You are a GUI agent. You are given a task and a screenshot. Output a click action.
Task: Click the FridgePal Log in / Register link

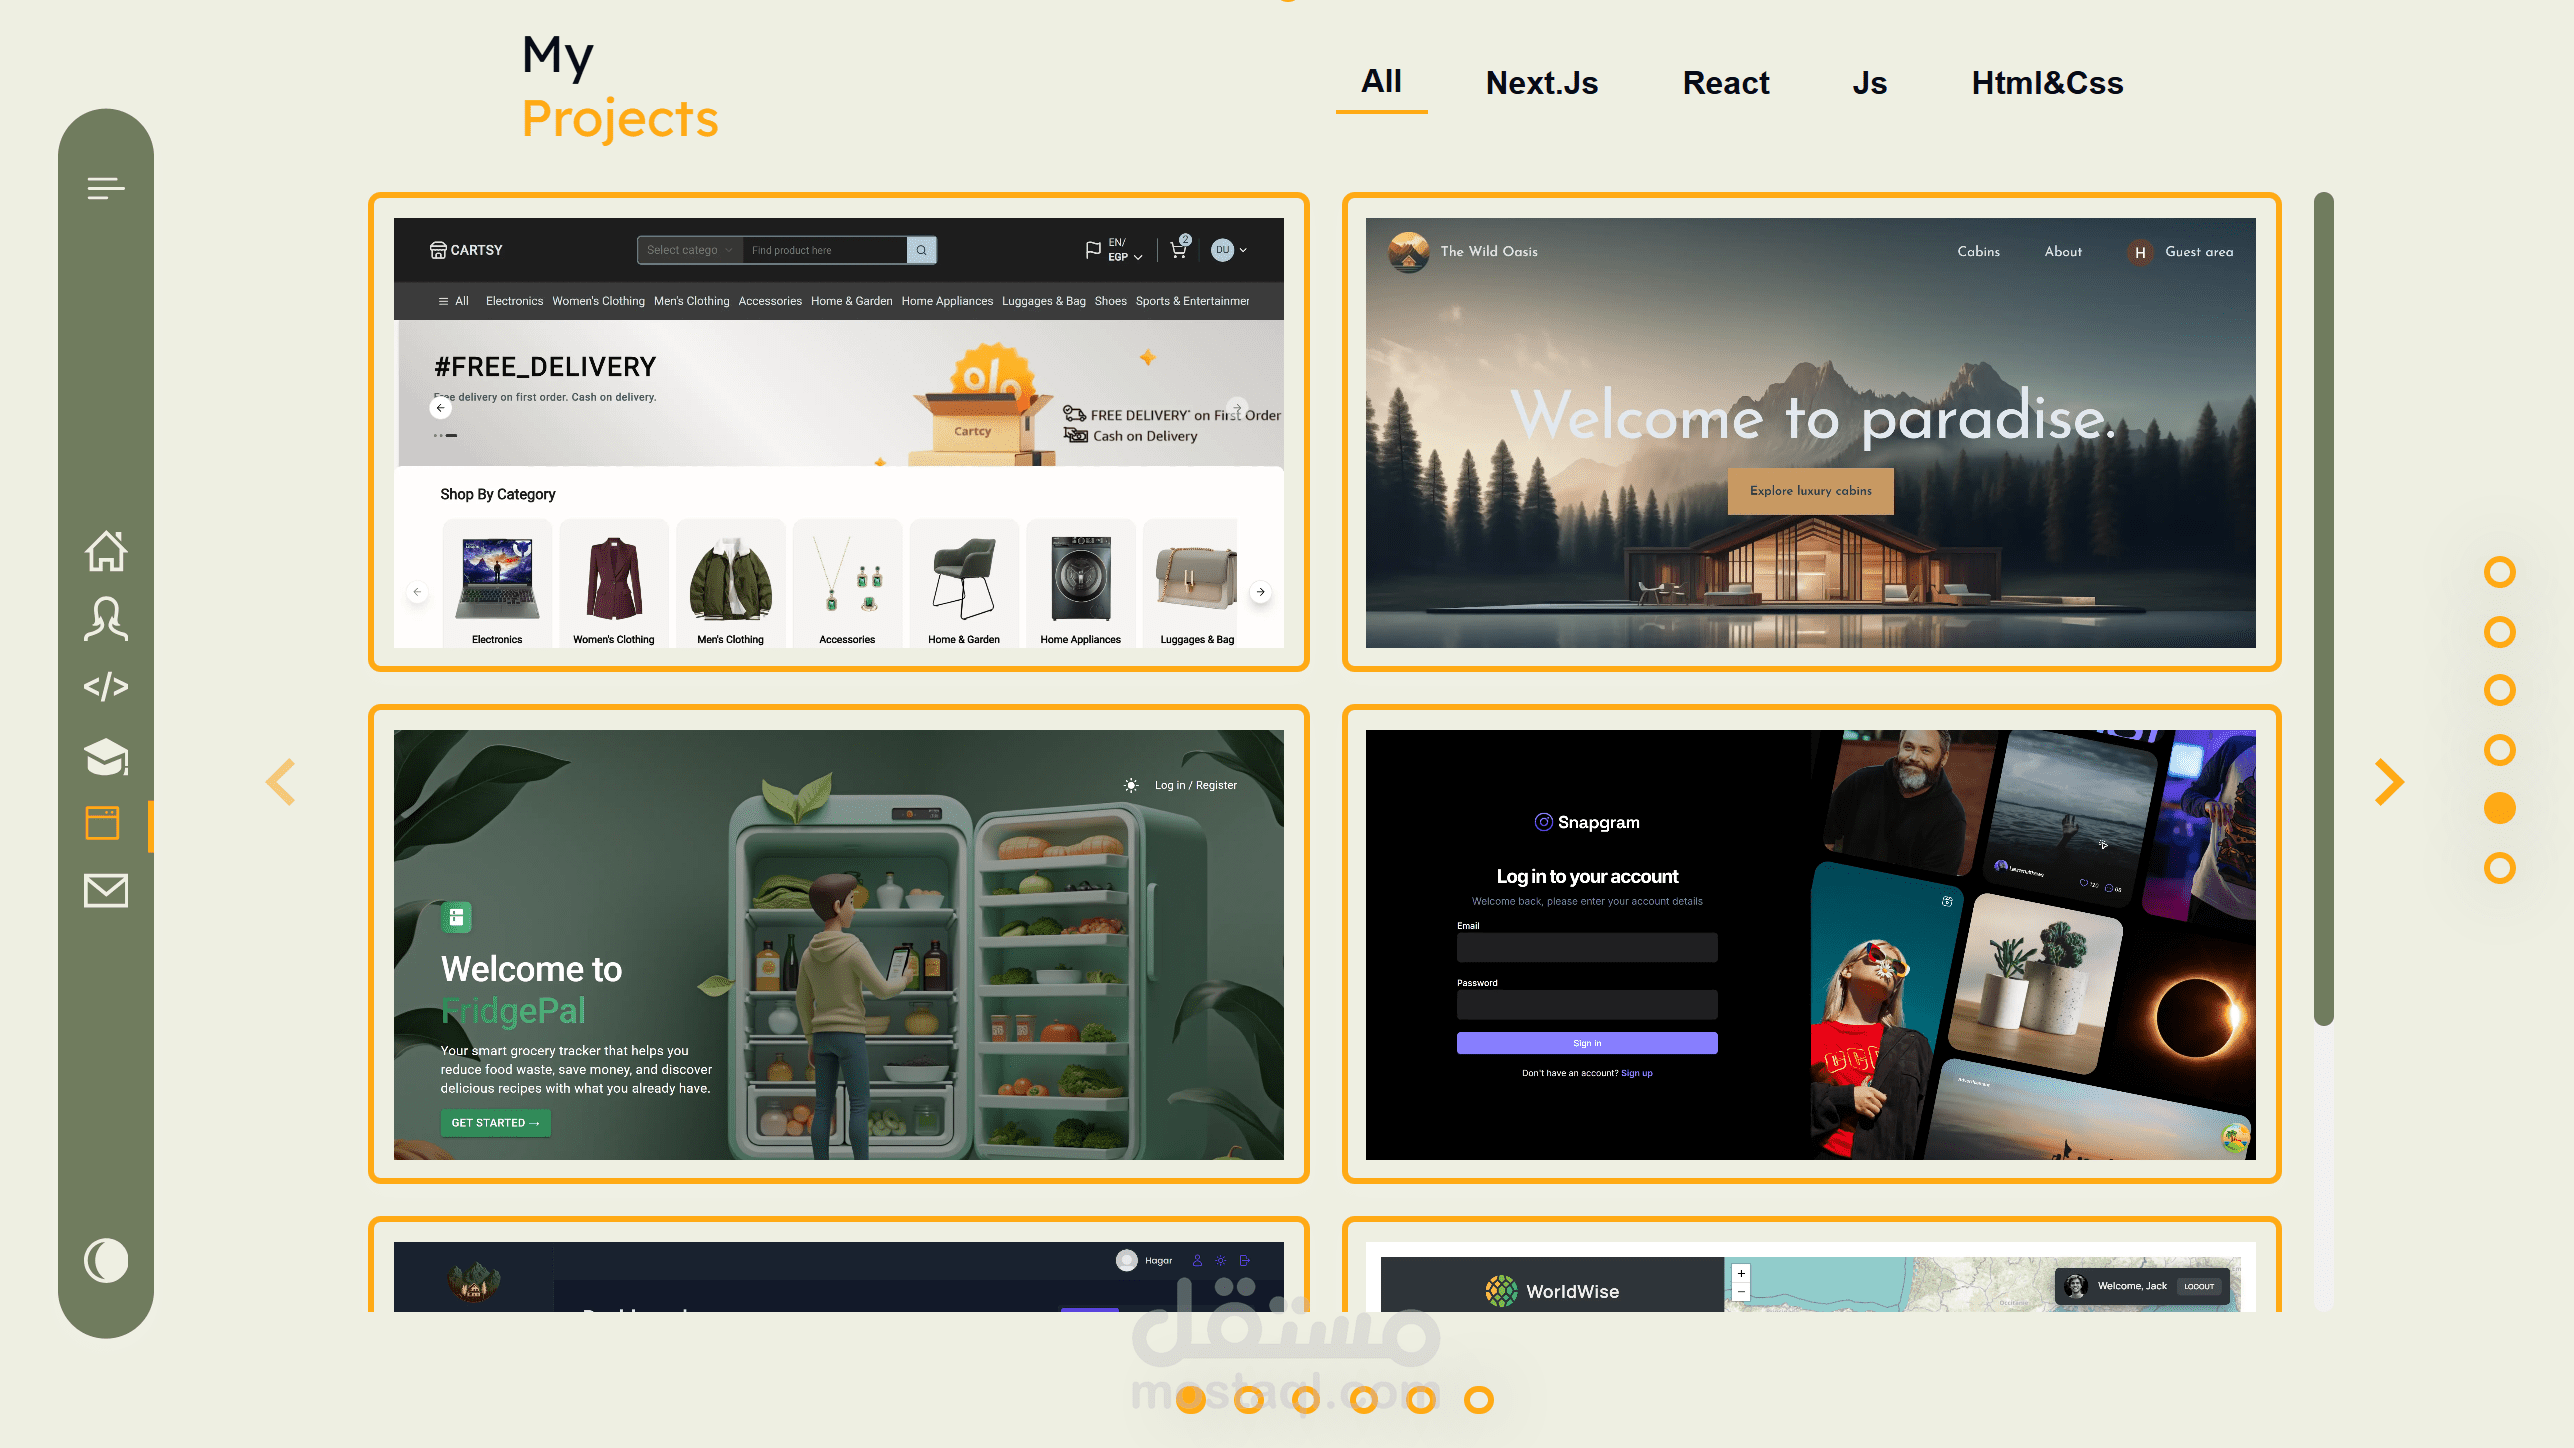1195,785
